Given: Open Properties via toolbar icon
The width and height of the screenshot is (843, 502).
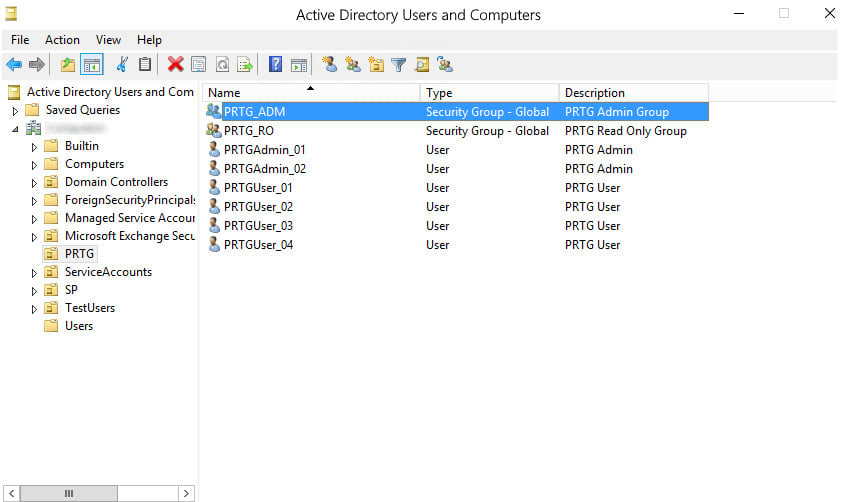Looking at the screenshot, I should [x=198, y=65].
